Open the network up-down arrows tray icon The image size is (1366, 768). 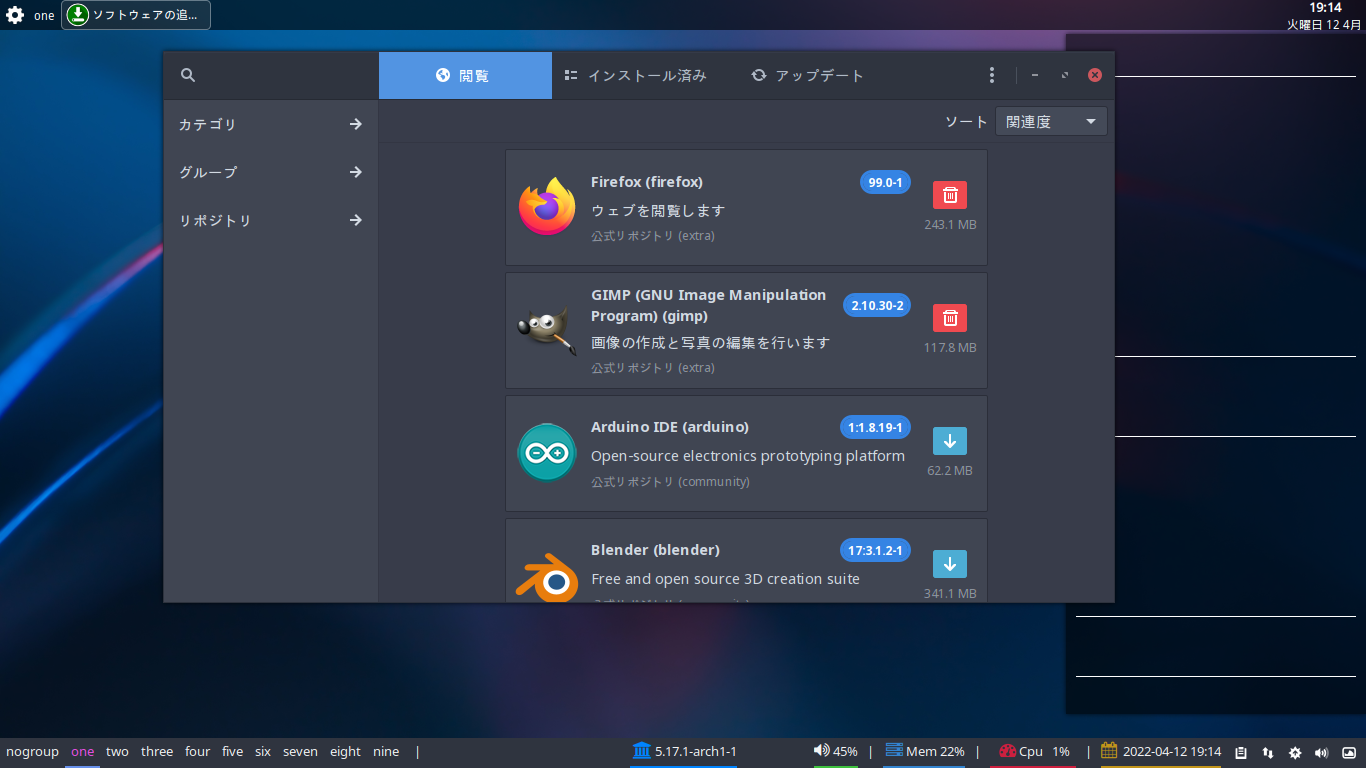[x=1268, y=753]
